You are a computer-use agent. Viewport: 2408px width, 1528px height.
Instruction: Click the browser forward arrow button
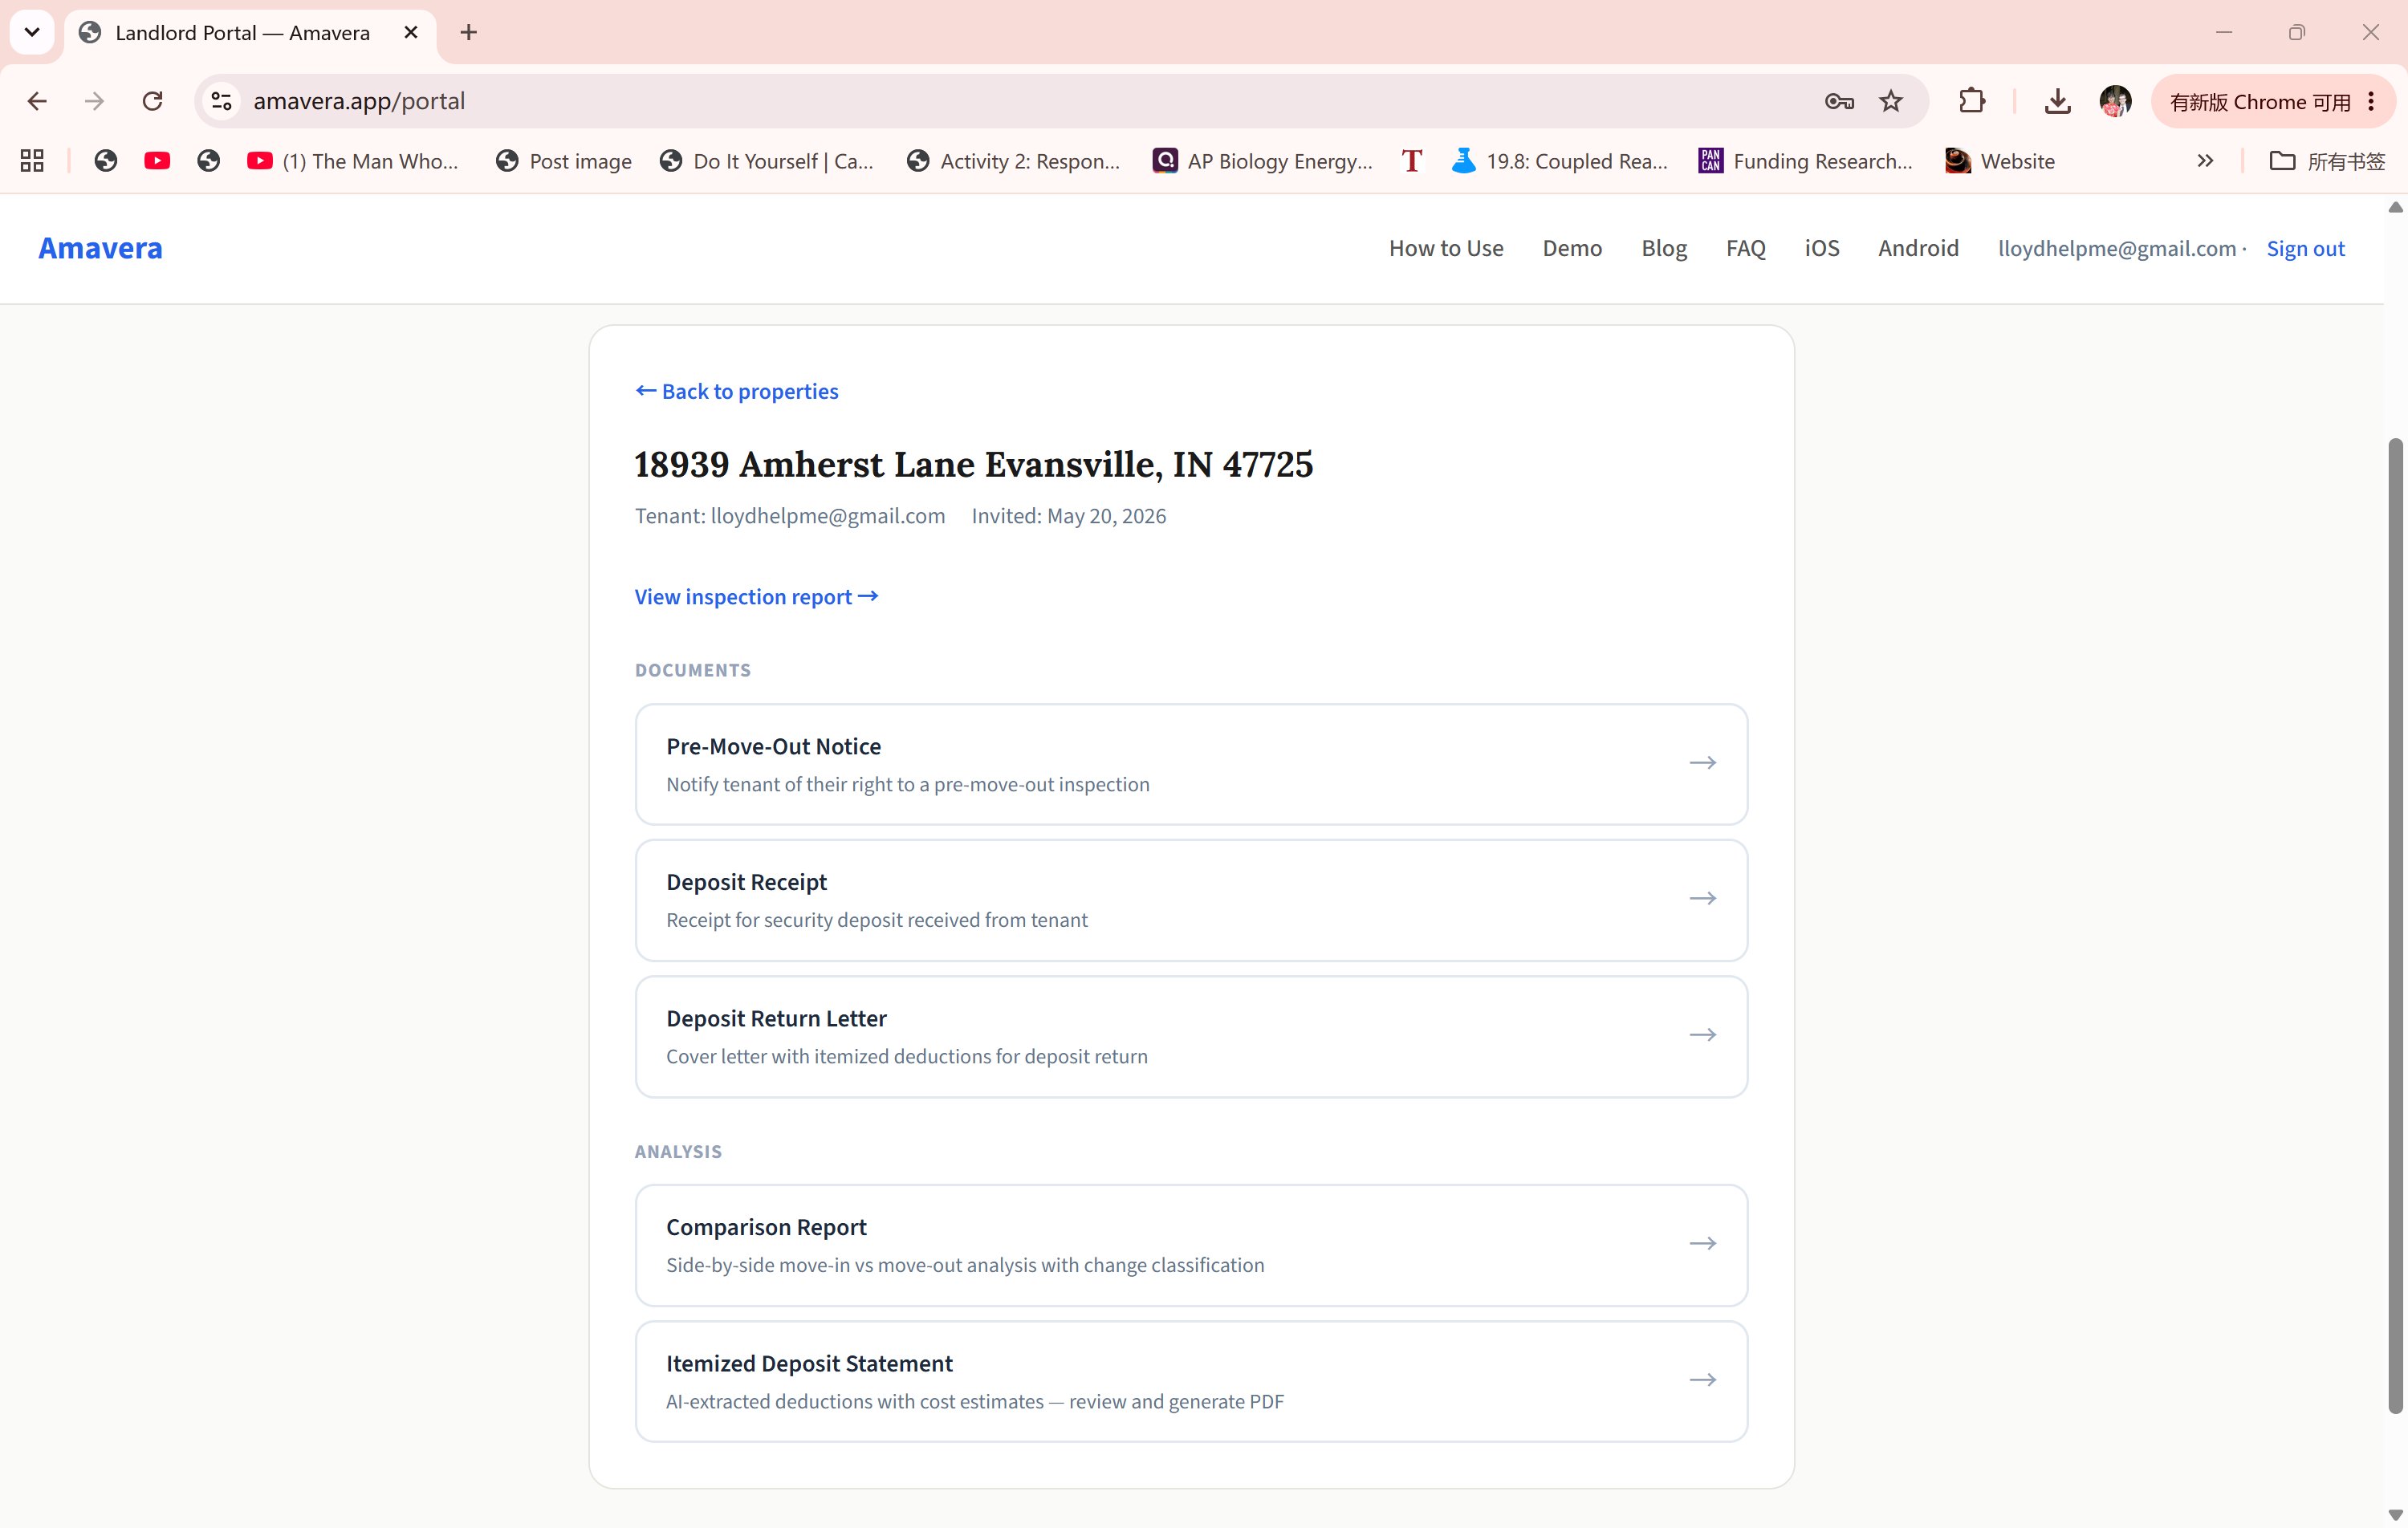[x=94, y=101]
